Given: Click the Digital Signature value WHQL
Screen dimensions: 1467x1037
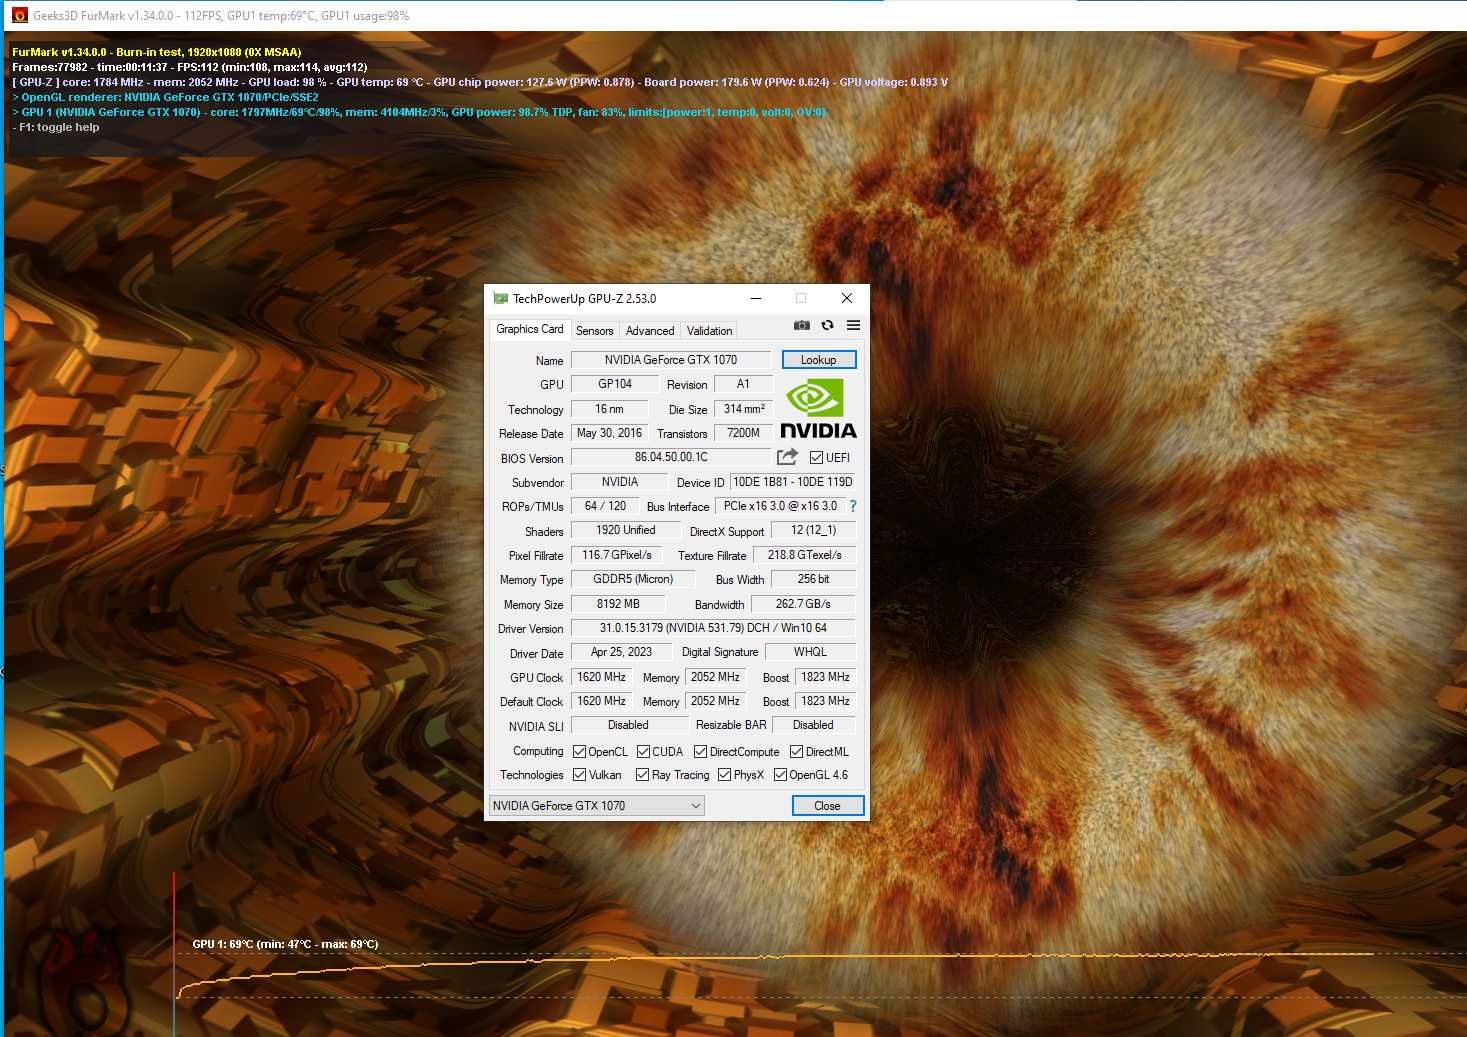Looking at the screenshot, I should coord(810,652).
